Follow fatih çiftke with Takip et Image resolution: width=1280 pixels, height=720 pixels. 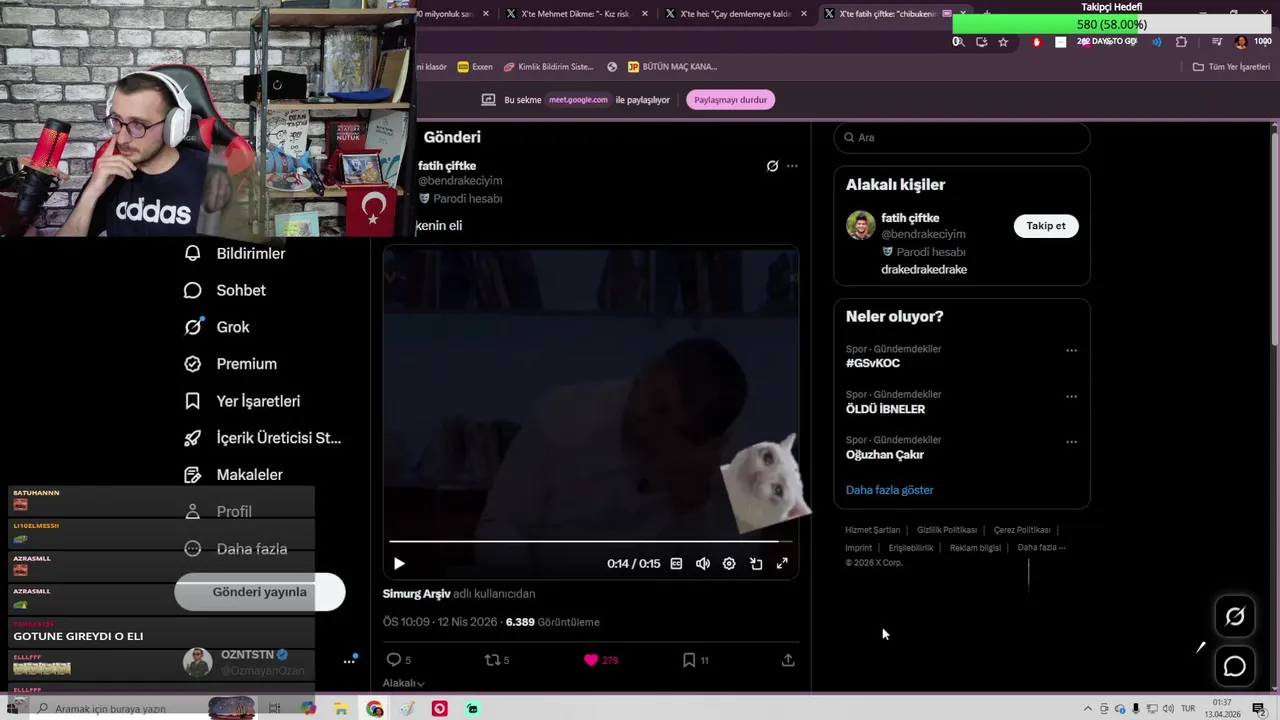pyautogui.click(x=1046, y=226)
